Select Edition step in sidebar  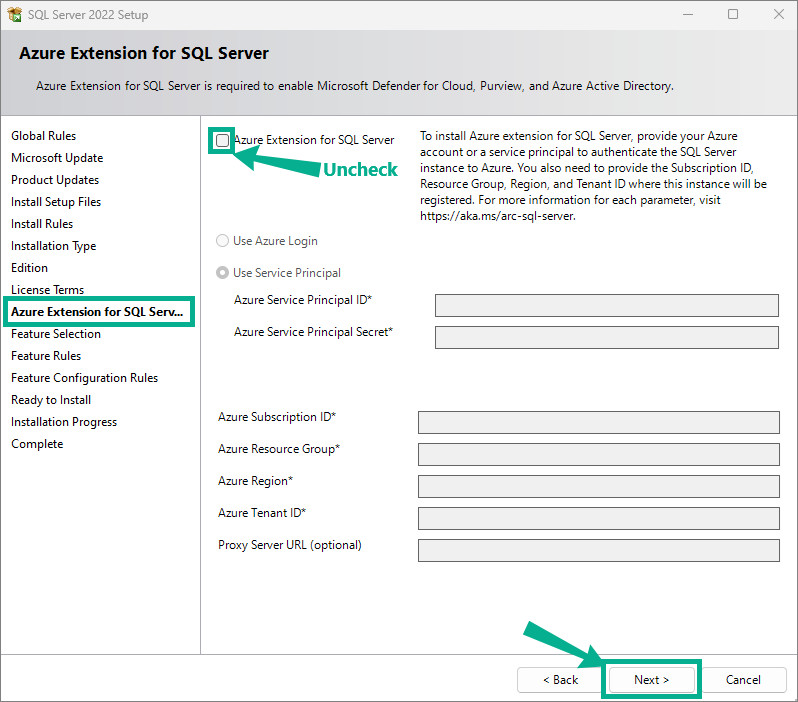click(x=30, y=268)
